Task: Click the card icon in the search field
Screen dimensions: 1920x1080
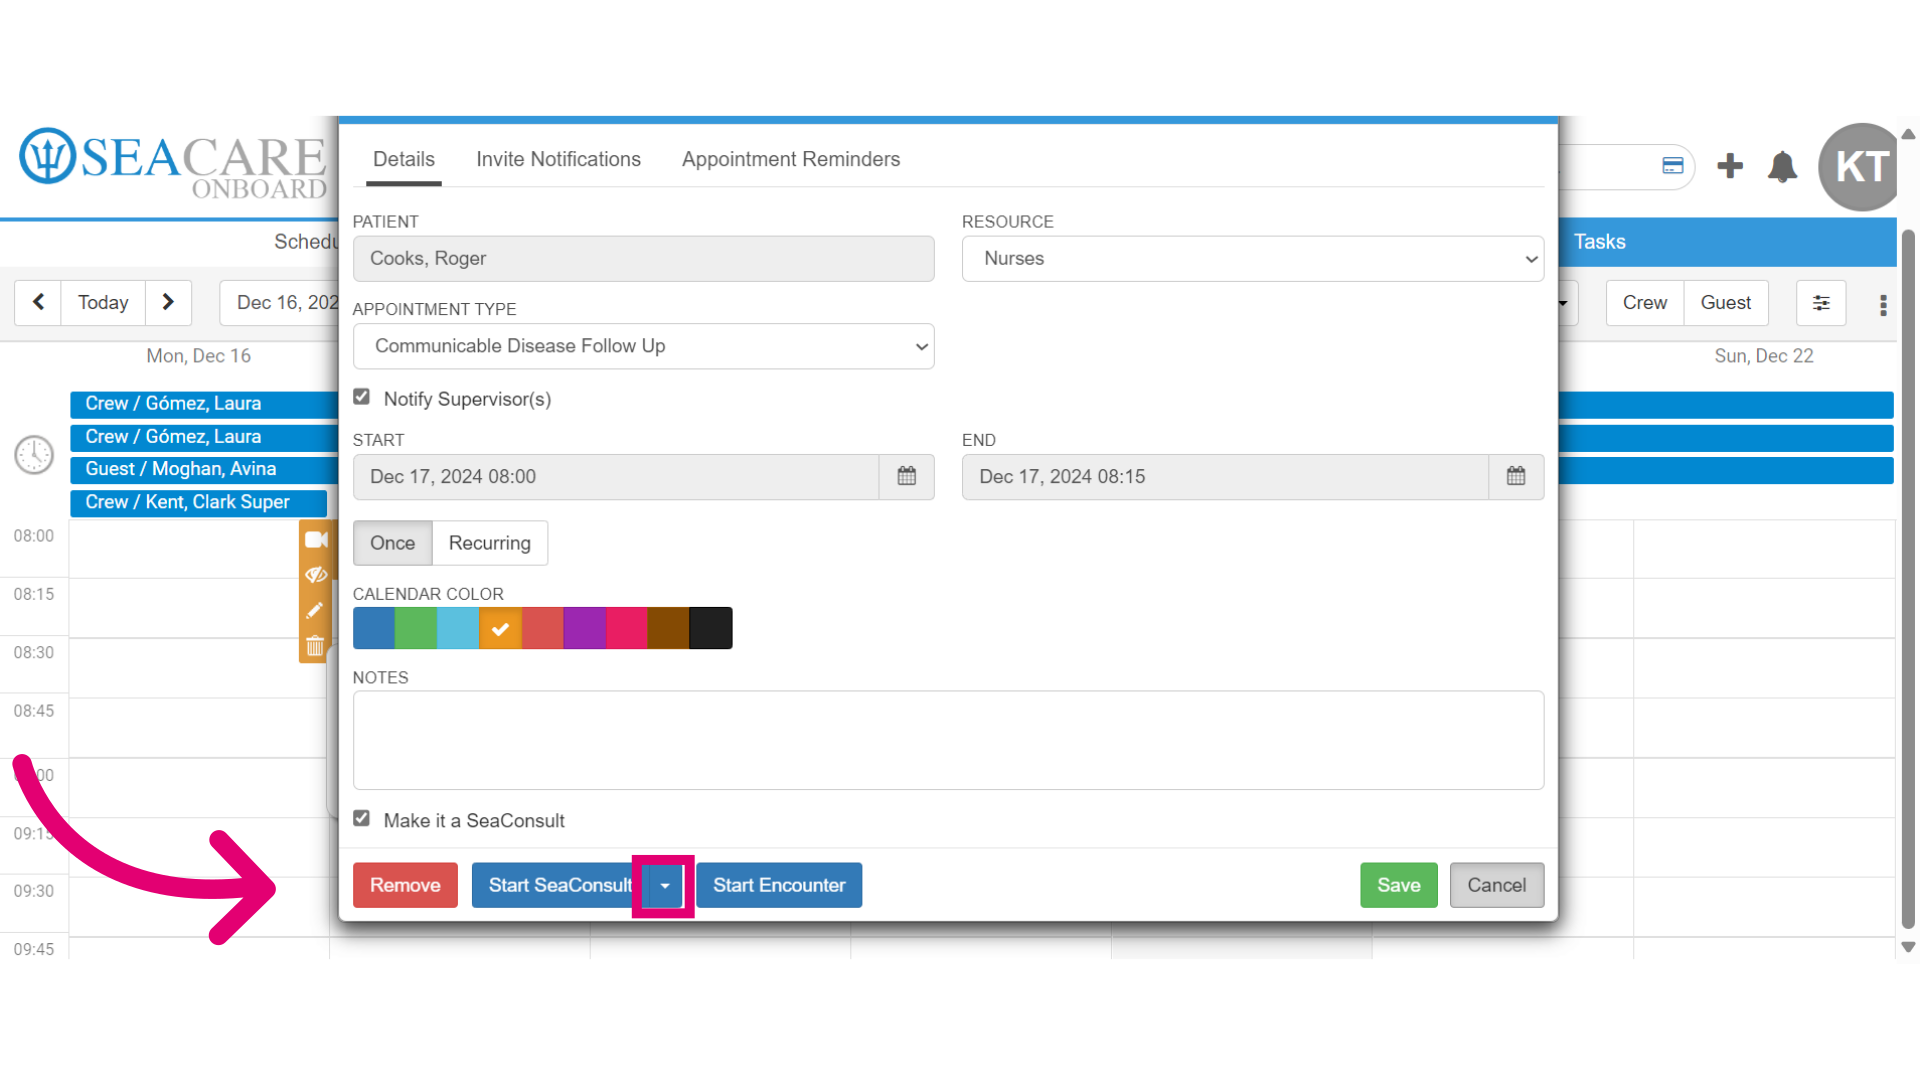Action: pyautogui.click(x=1673, y=166)
